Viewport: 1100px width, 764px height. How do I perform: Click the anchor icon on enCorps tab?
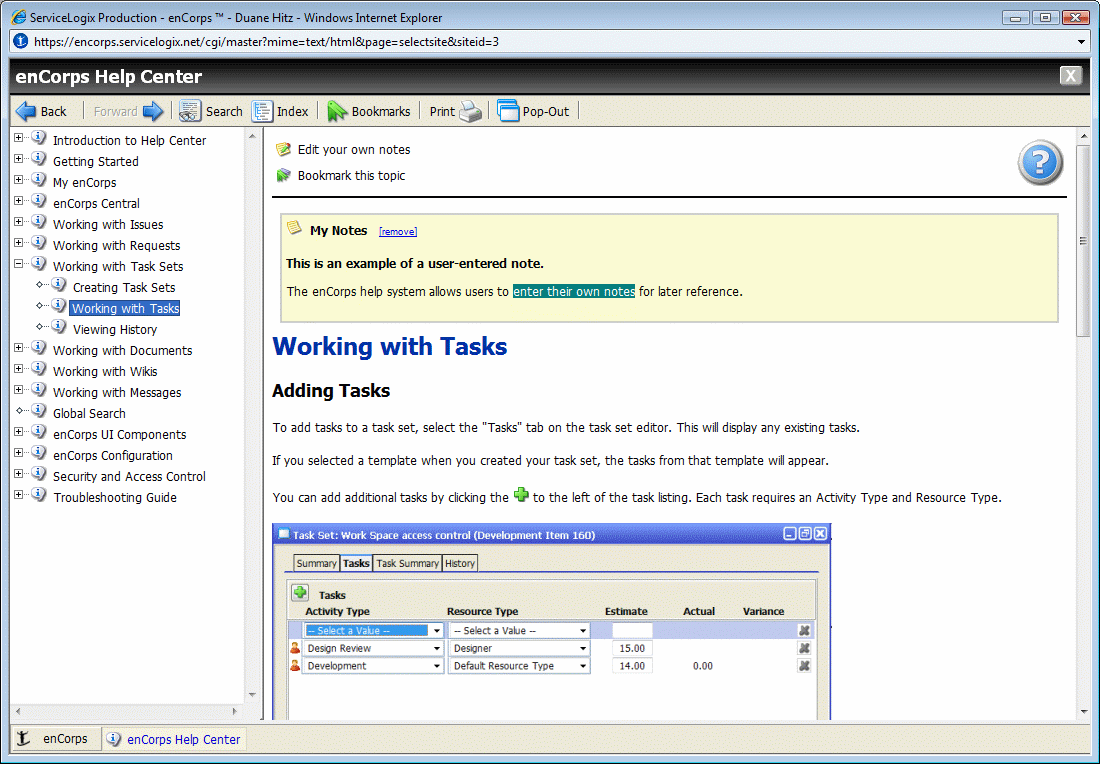click(x=23, y=738)
